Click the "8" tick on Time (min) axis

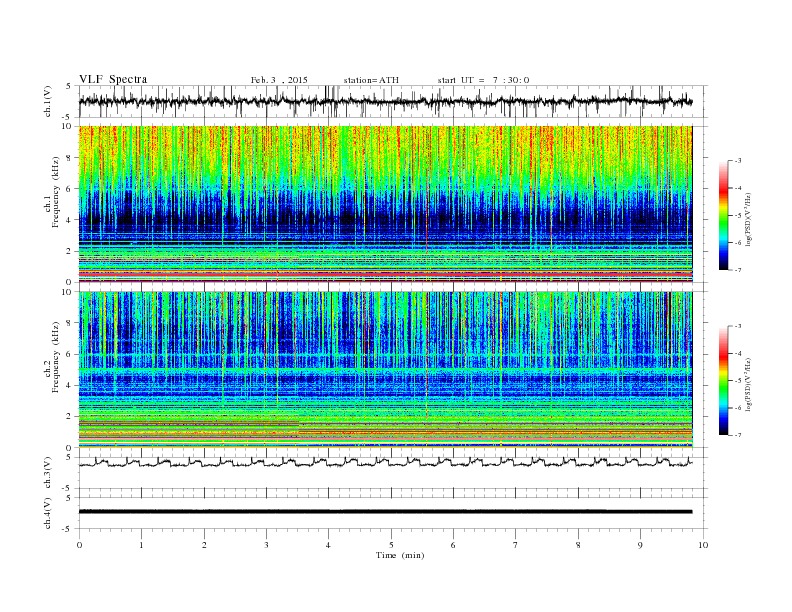tap(578, 545)
